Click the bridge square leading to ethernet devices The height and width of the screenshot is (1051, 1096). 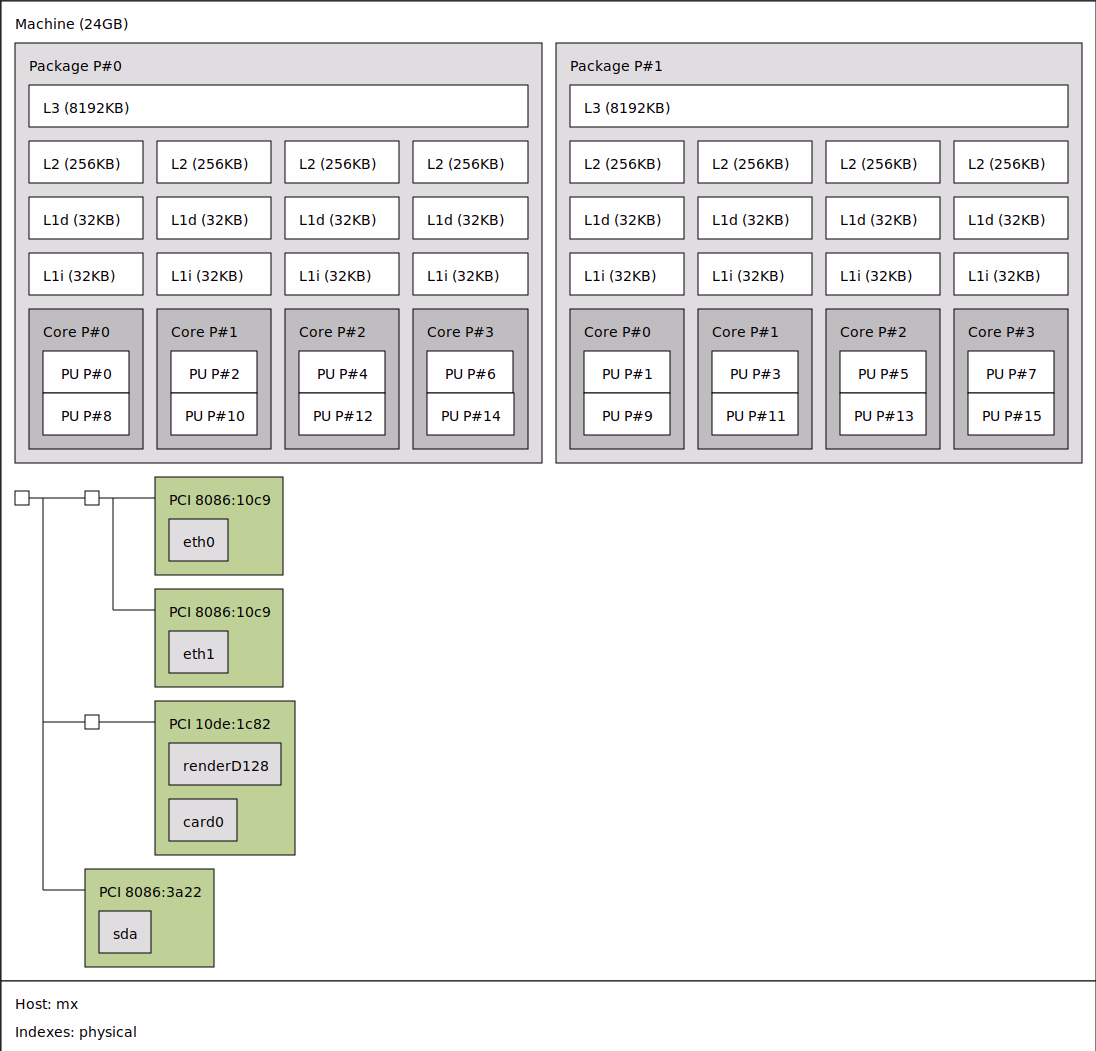92,498
